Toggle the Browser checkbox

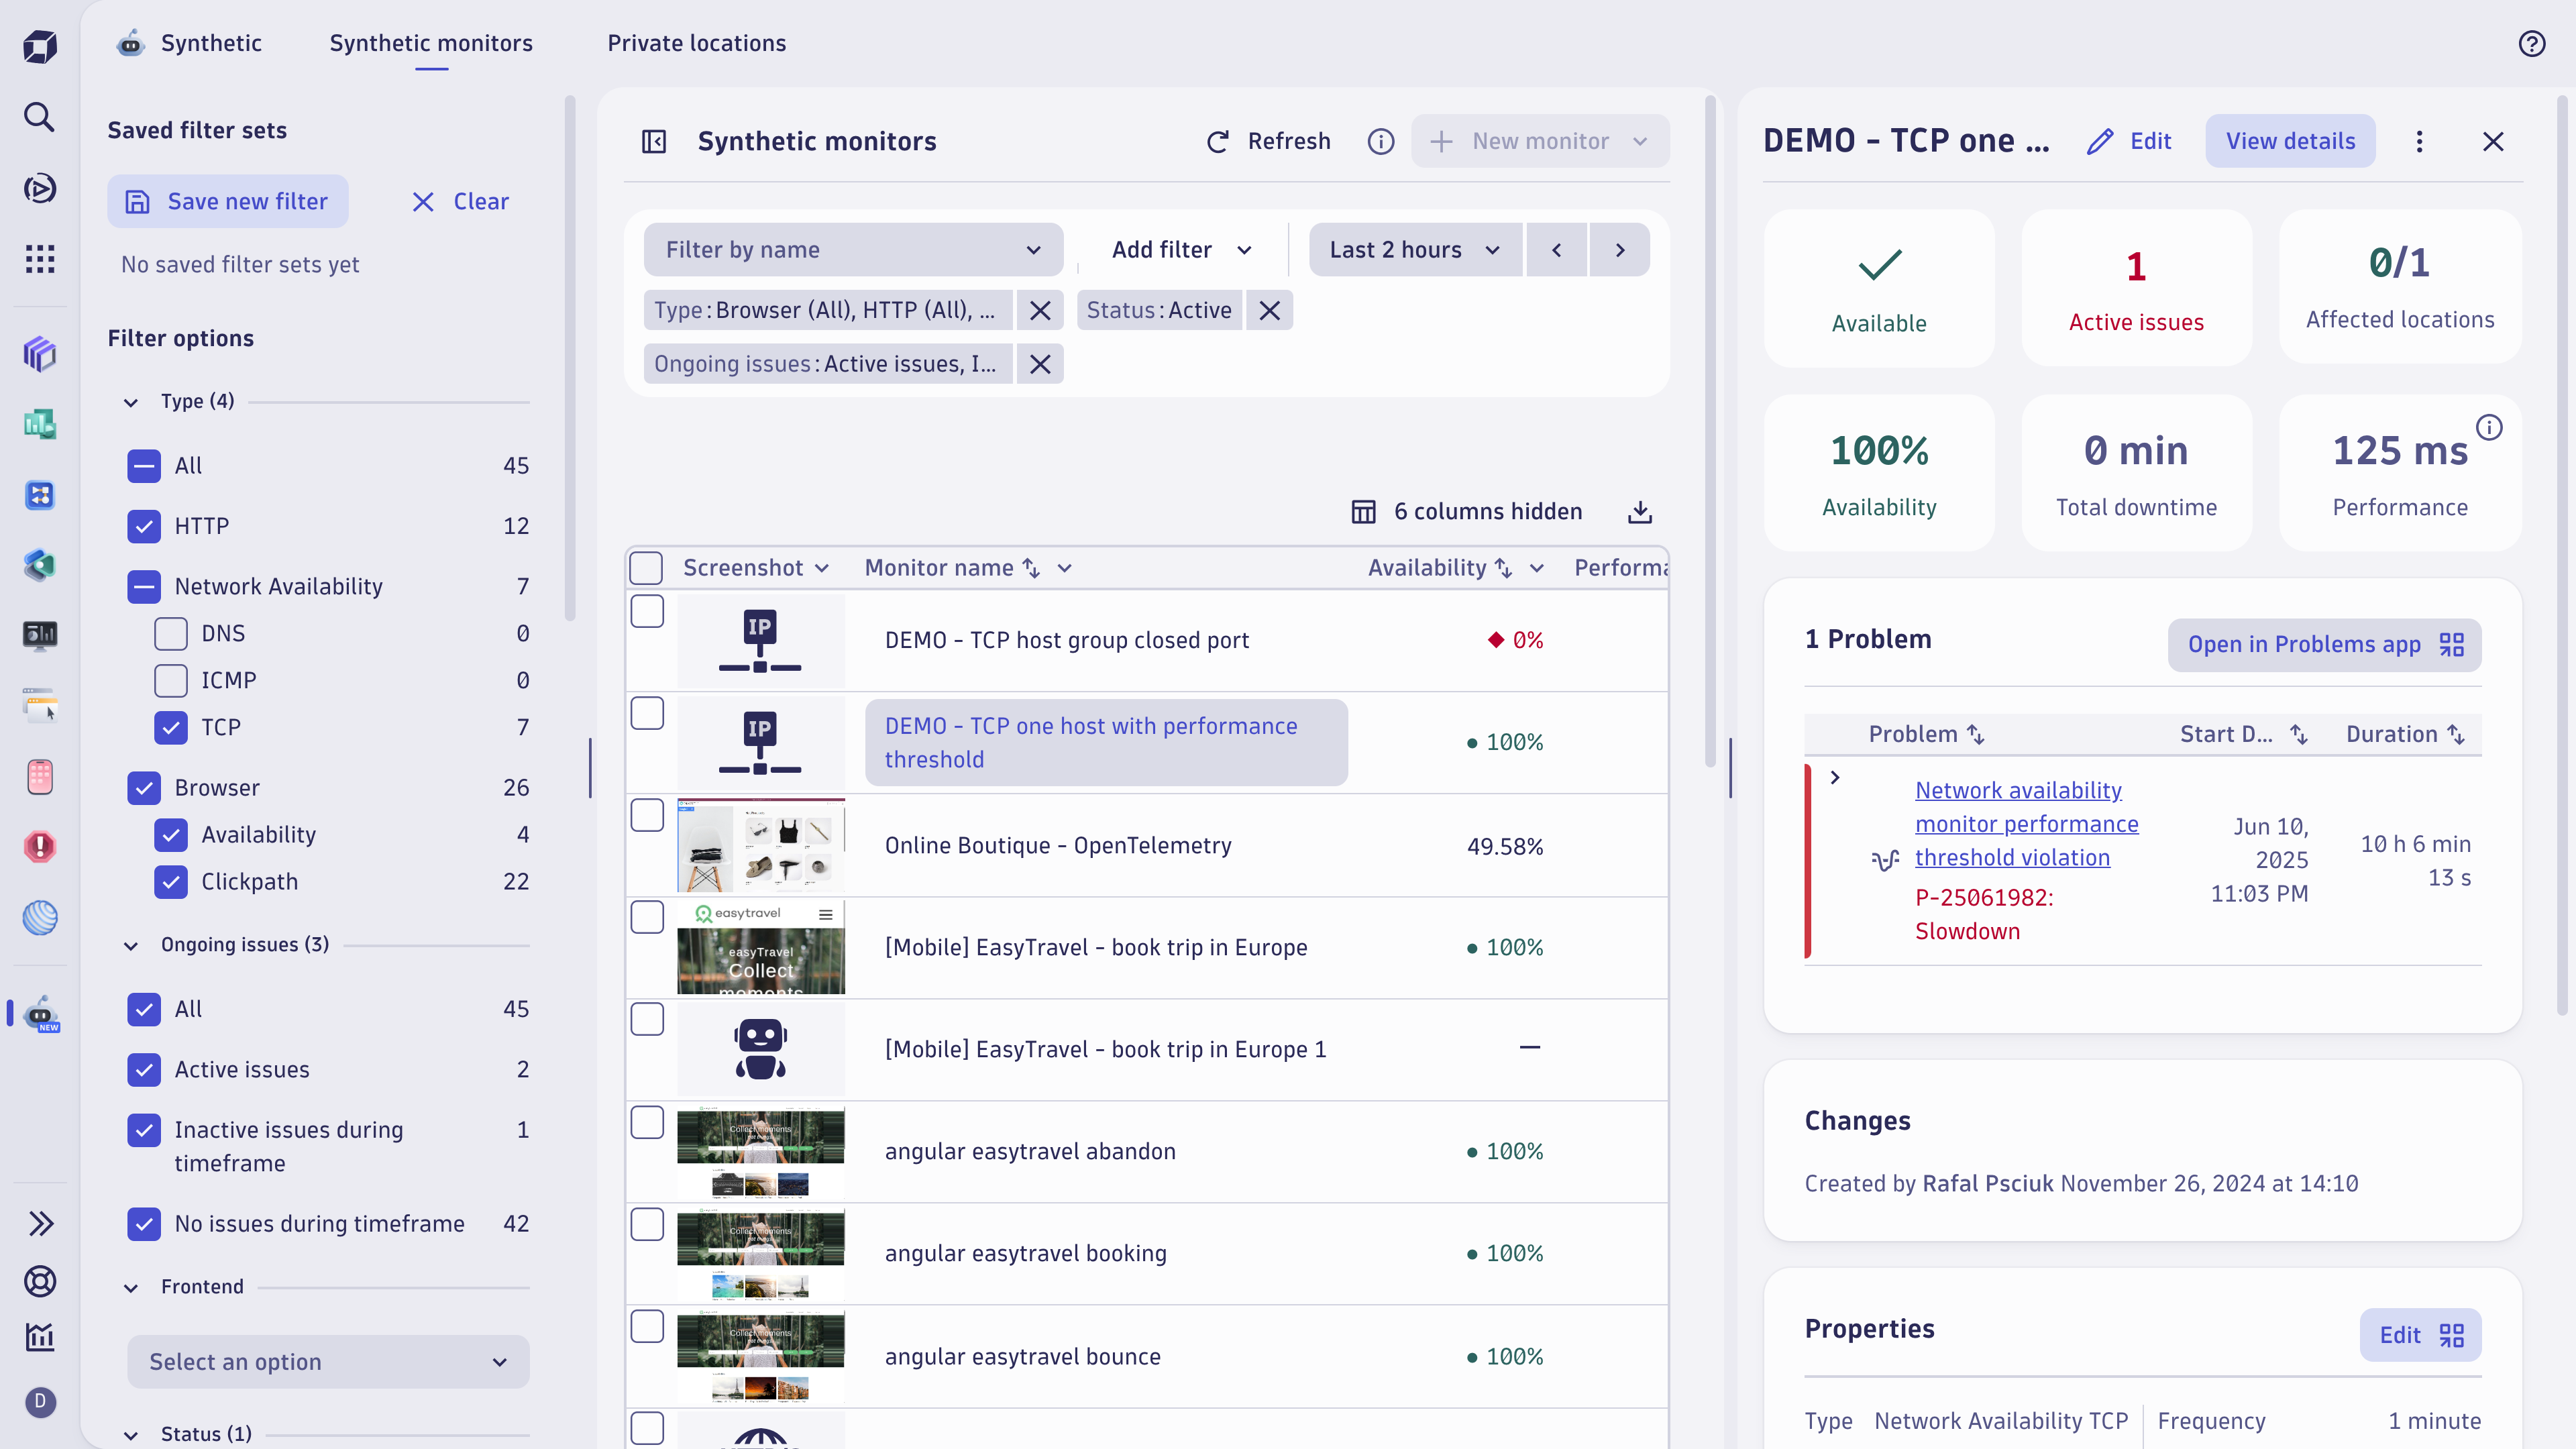pyautogui.click(x=144, y=787)
